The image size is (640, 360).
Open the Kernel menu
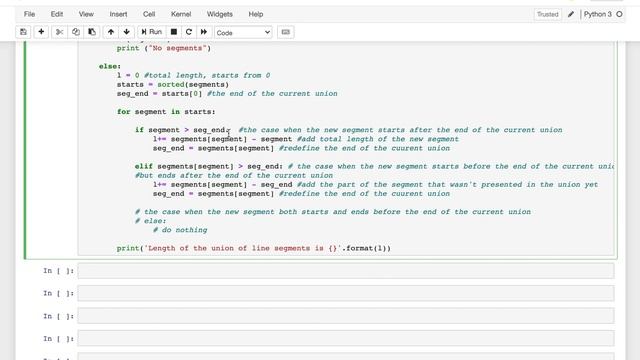pos(181,14)
